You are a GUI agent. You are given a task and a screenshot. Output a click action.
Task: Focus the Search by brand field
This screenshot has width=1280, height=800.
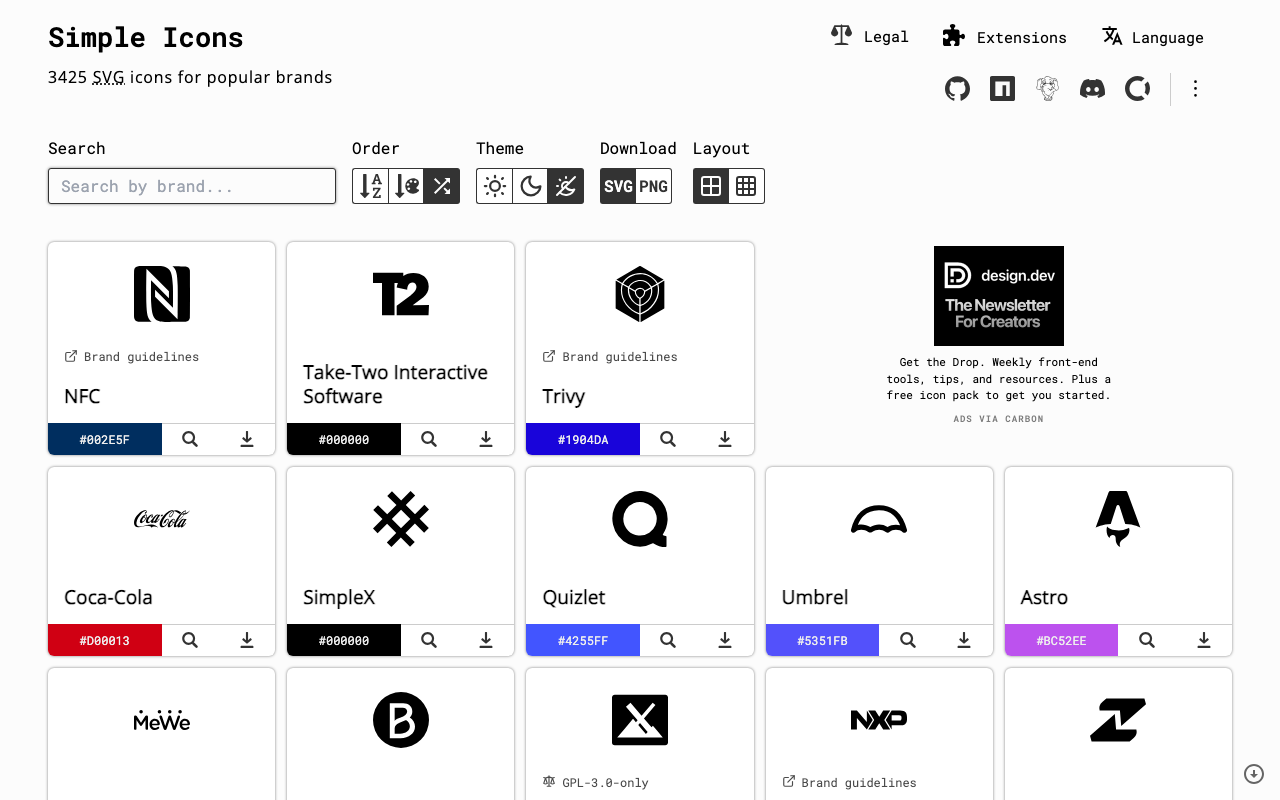pos(192,186)
